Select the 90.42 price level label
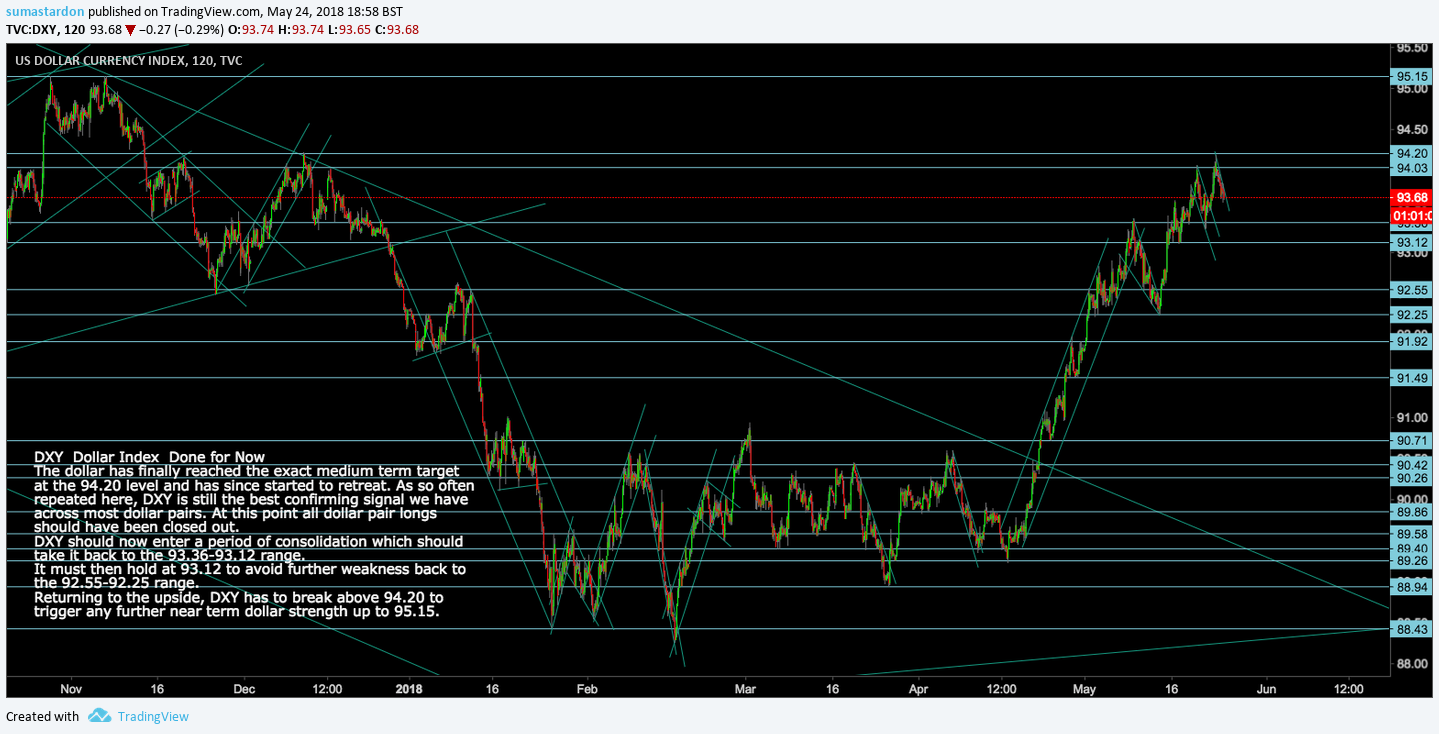The width and height of the screenshot is (1439, 734). 1412,465
